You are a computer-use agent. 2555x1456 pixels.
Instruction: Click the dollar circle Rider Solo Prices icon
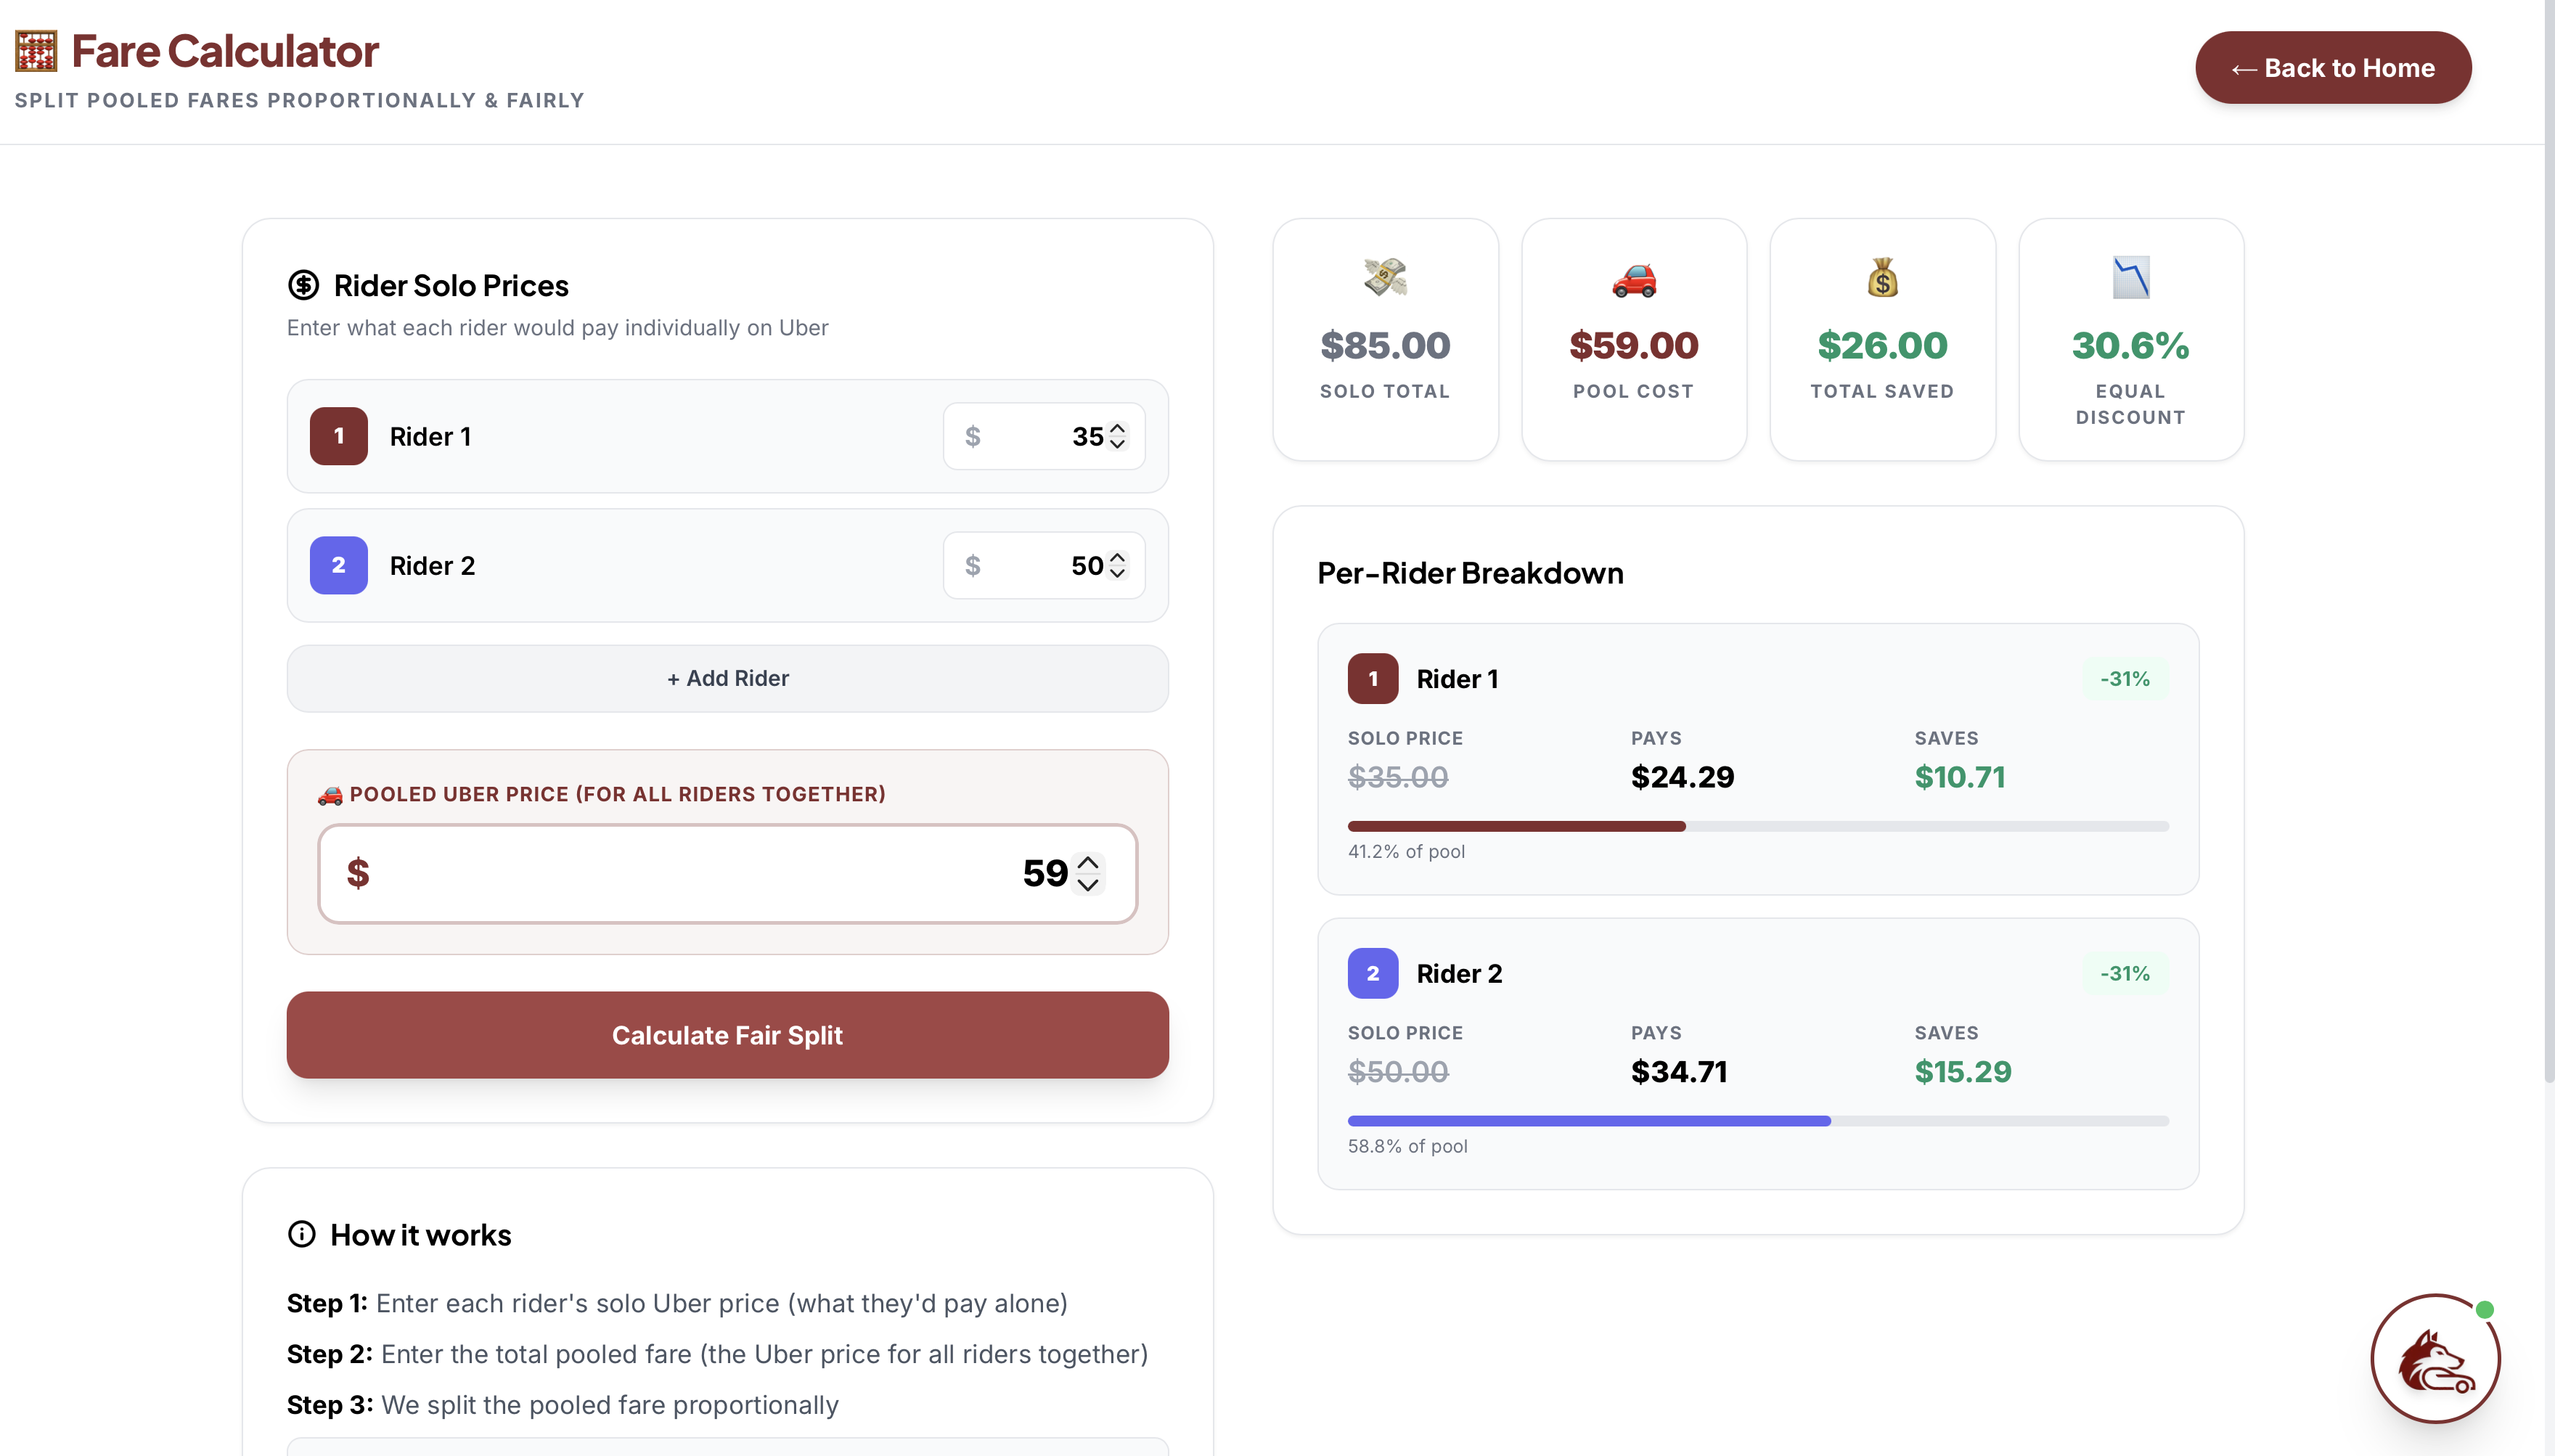[x=303, y=285]
